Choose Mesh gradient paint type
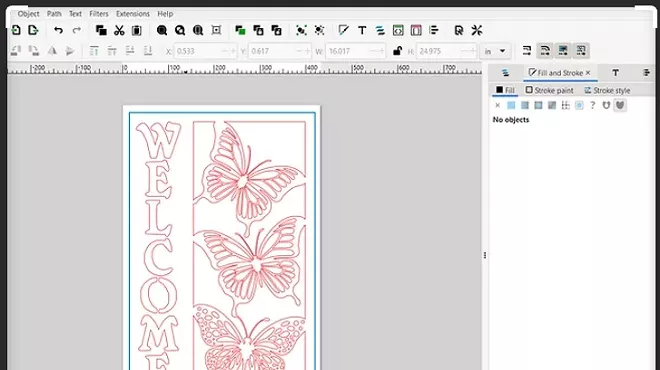The image size is (660, 370). pos(552,105)
